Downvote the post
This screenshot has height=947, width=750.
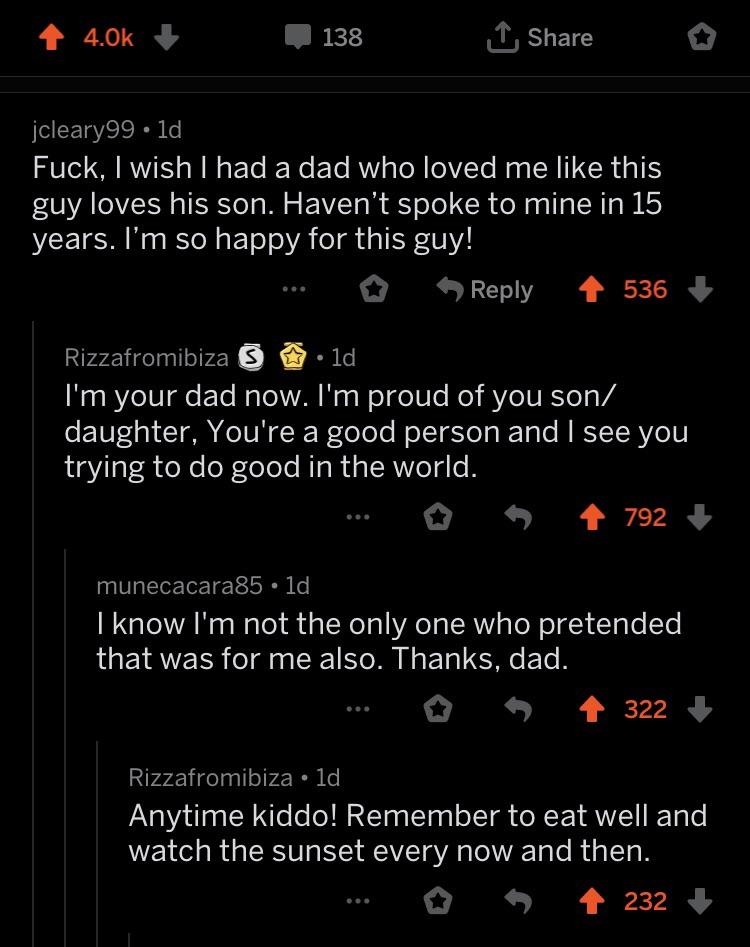tap(166, 37)
